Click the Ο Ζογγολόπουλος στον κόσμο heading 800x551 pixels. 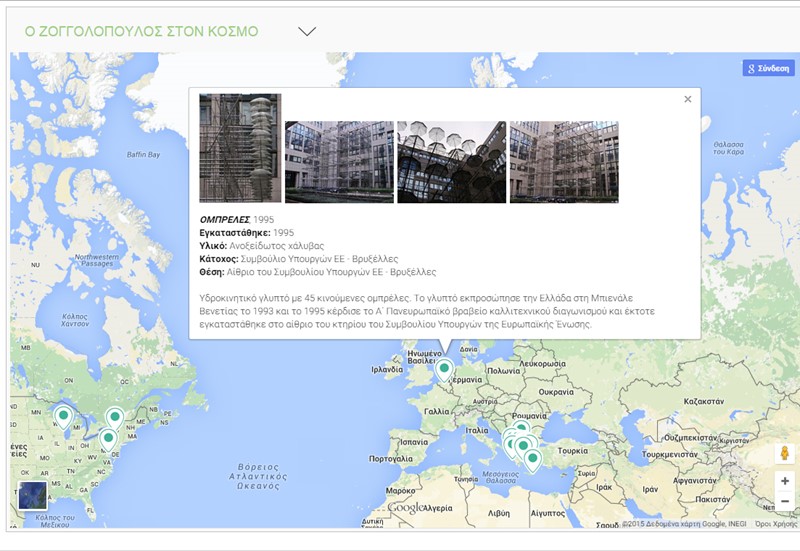pyautogui.click(x=141, y=31)
